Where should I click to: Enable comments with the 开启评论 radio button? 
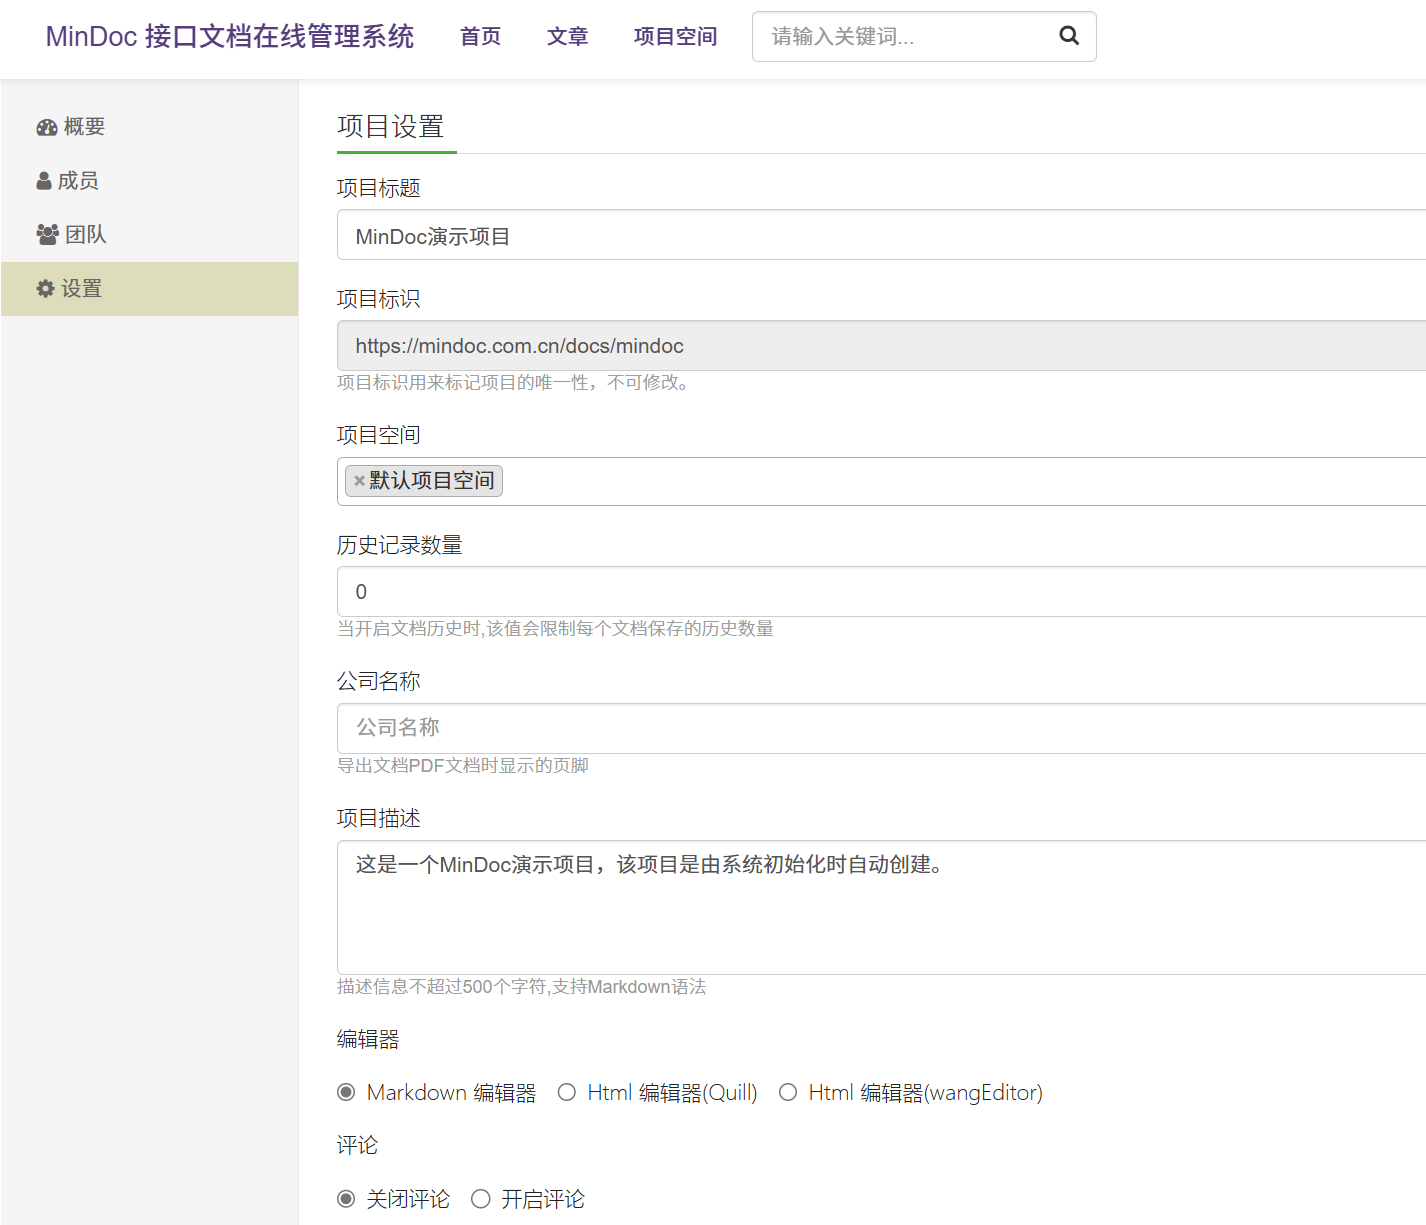[x=481, y=1198]
